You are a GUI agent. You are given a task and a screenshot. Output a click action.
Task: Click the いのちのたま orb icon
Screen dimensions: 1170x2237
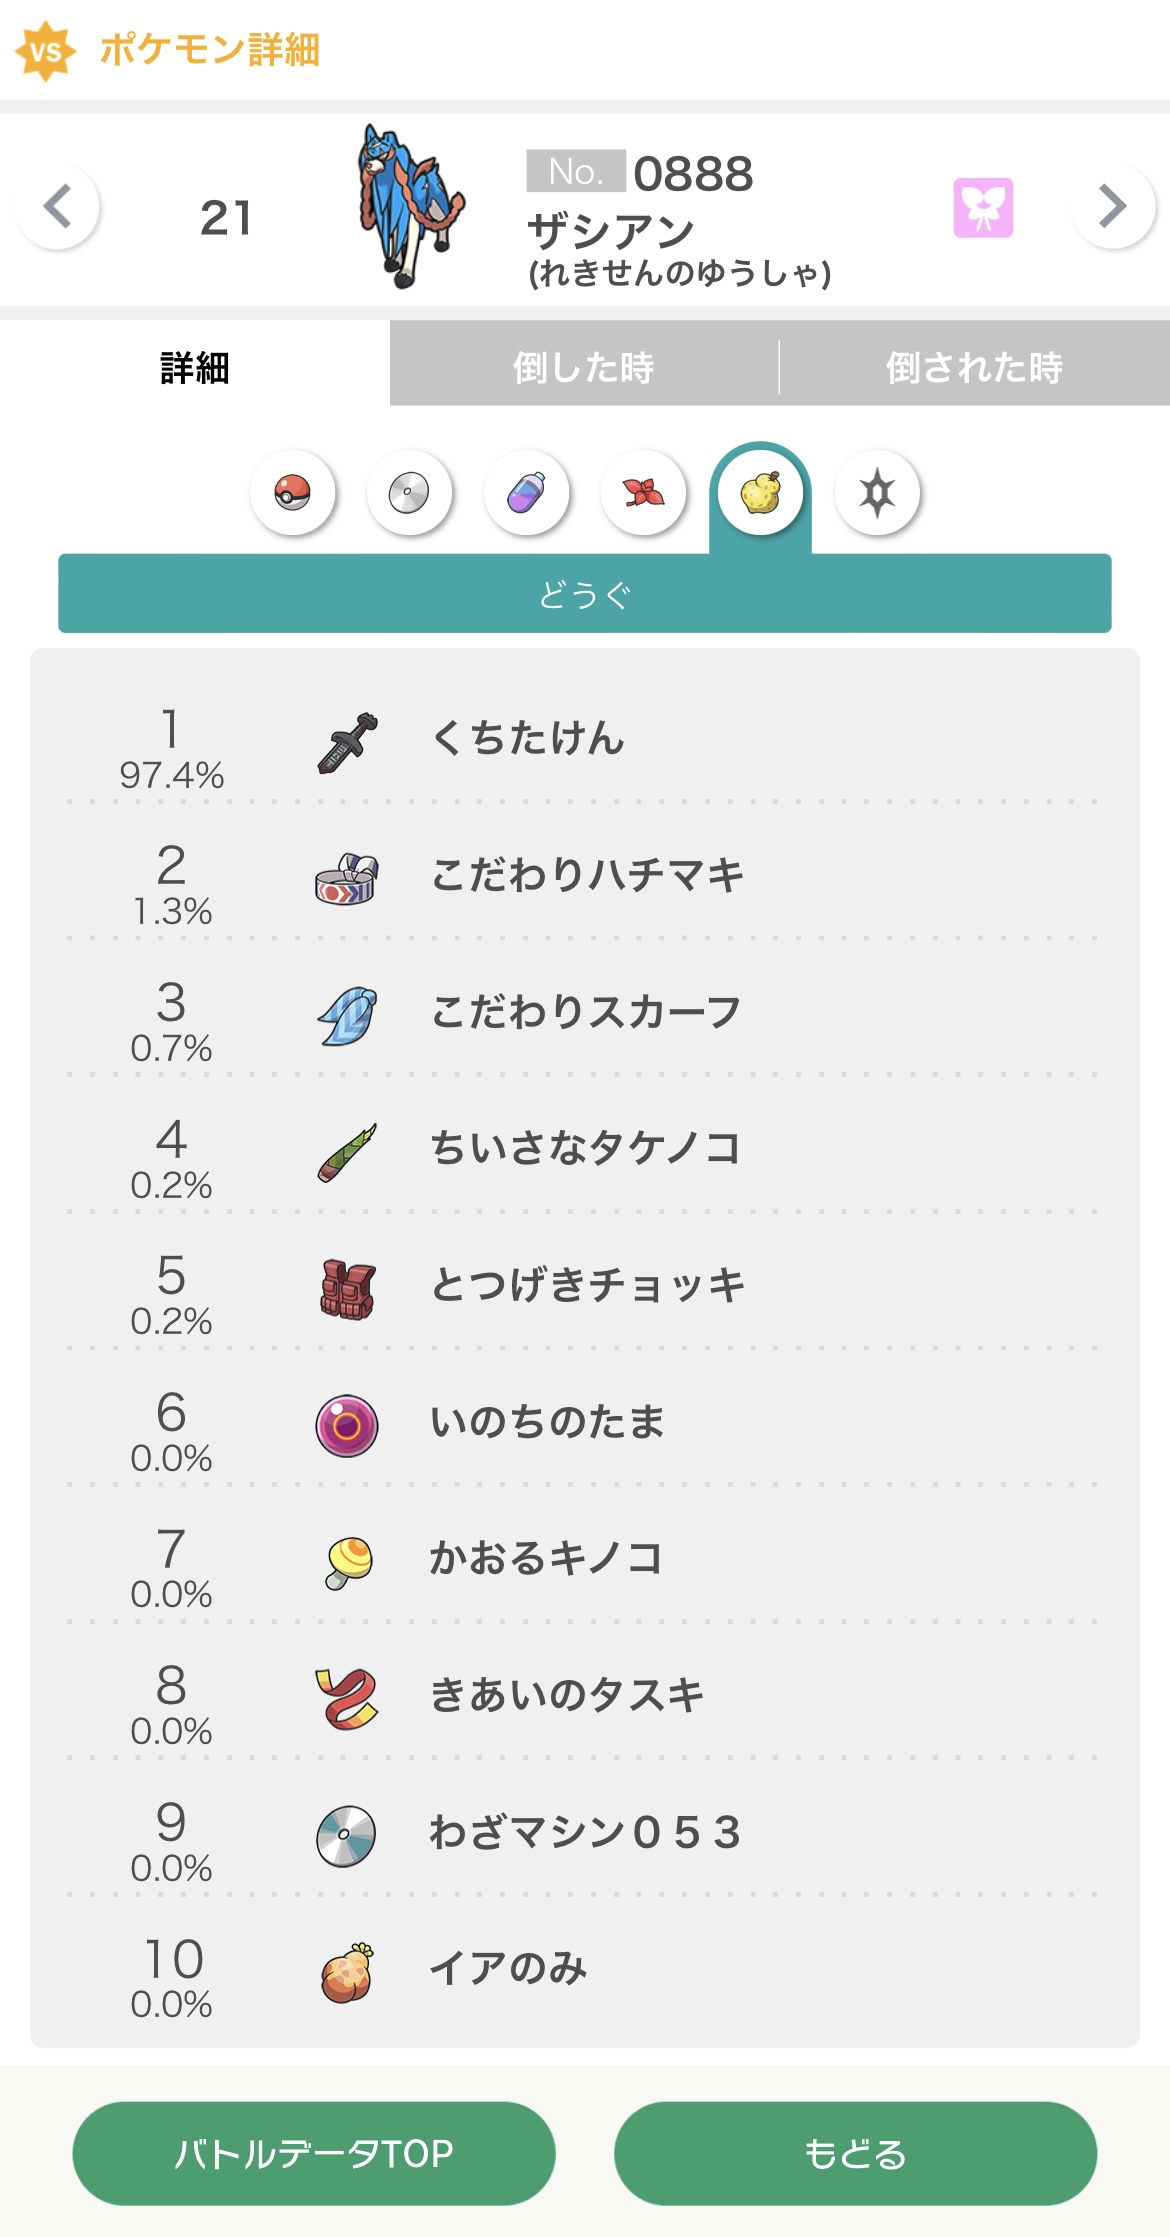point(346,1425)
